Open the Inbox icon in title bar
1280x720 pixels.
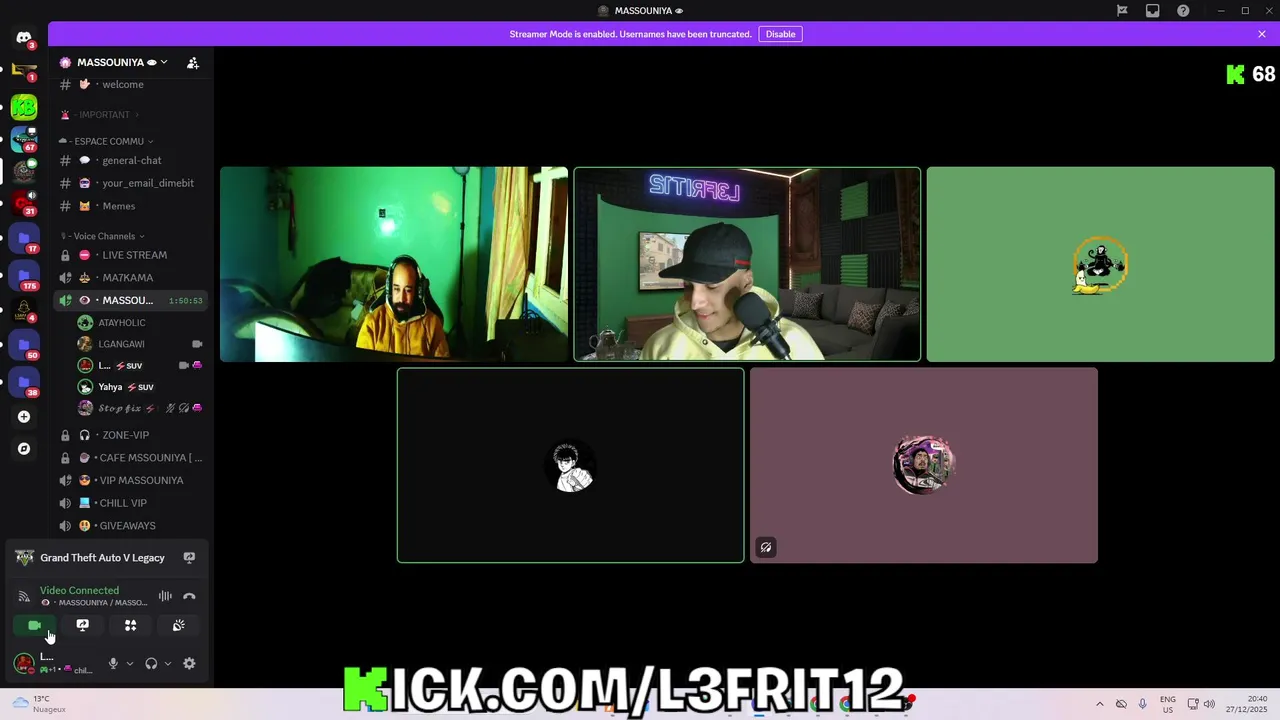[x=1153, y=11]
